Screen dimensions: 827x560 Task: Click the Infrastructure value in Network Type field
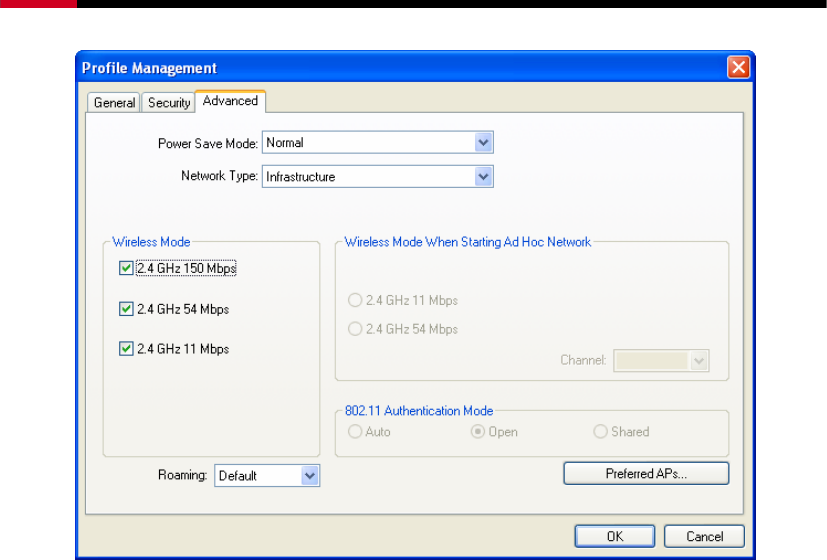(x=301, y=177)
